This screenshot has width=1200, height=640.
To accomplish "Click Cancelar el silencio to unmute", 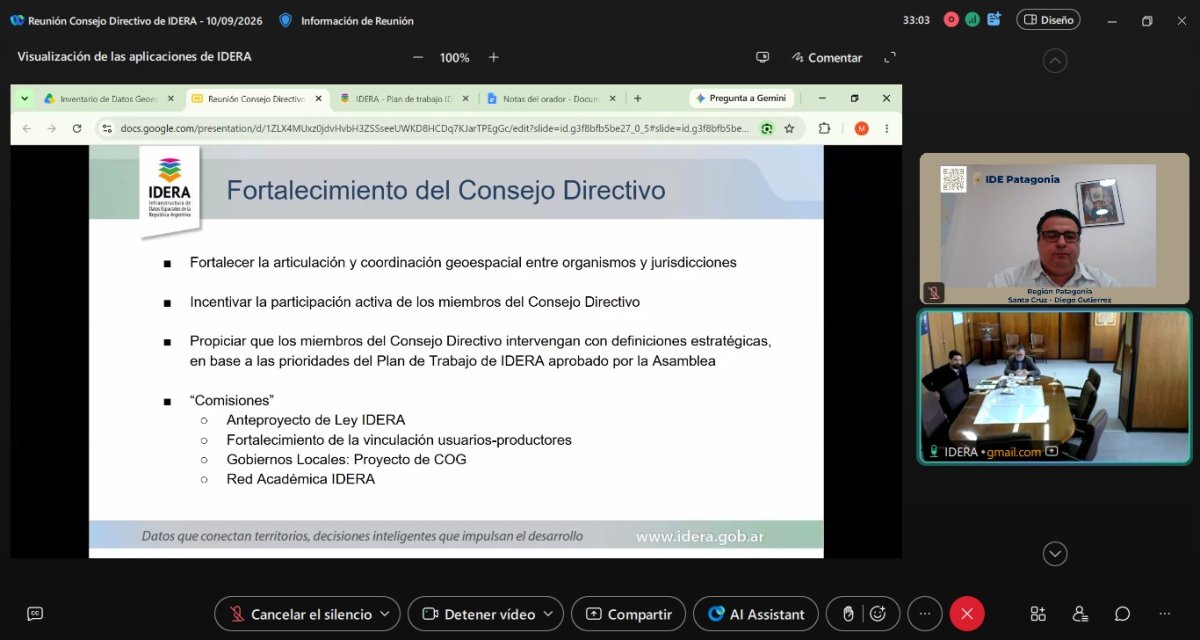I will tap(299, 614).
